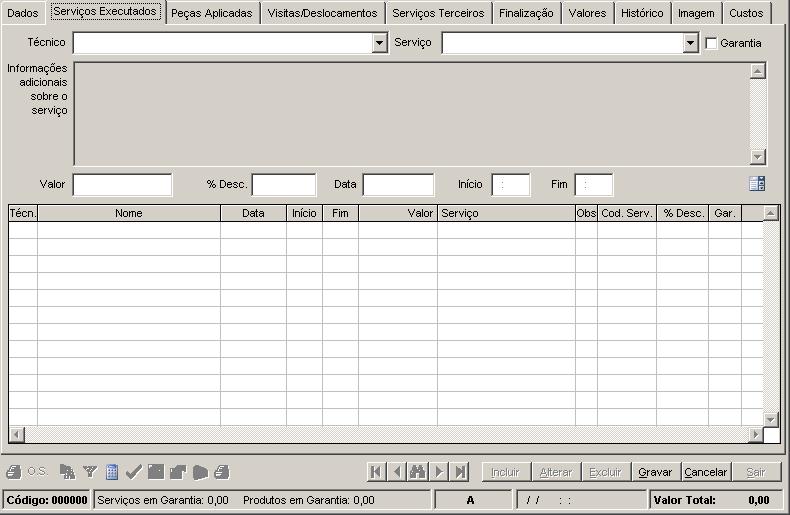Image resolution: width=790 pixels, height=515 pixels.
Task: Click text area scrollbar up arrow
Action: [758, 71]
